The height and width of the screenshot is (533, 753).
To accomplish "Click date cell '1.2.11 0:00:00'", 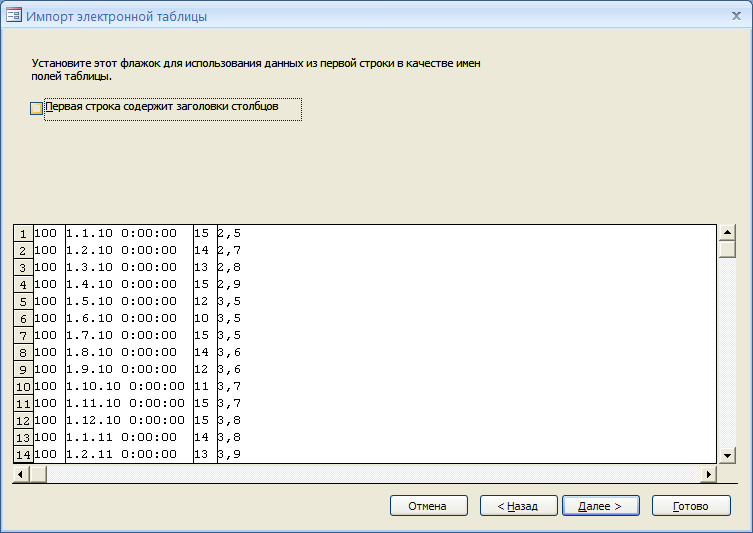I will (x=129, y=454).
